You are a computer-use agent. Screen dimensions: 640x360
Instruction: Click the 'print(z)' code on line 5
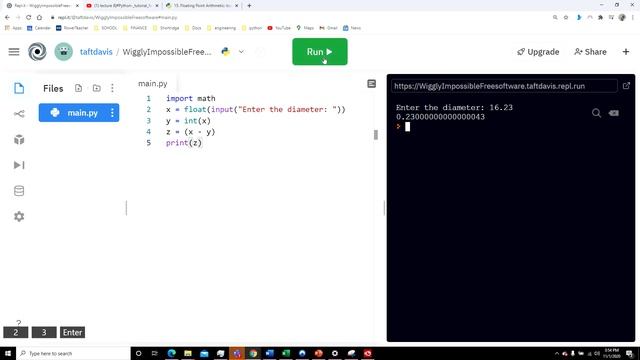pyautogui.click(x=184, y=143)
